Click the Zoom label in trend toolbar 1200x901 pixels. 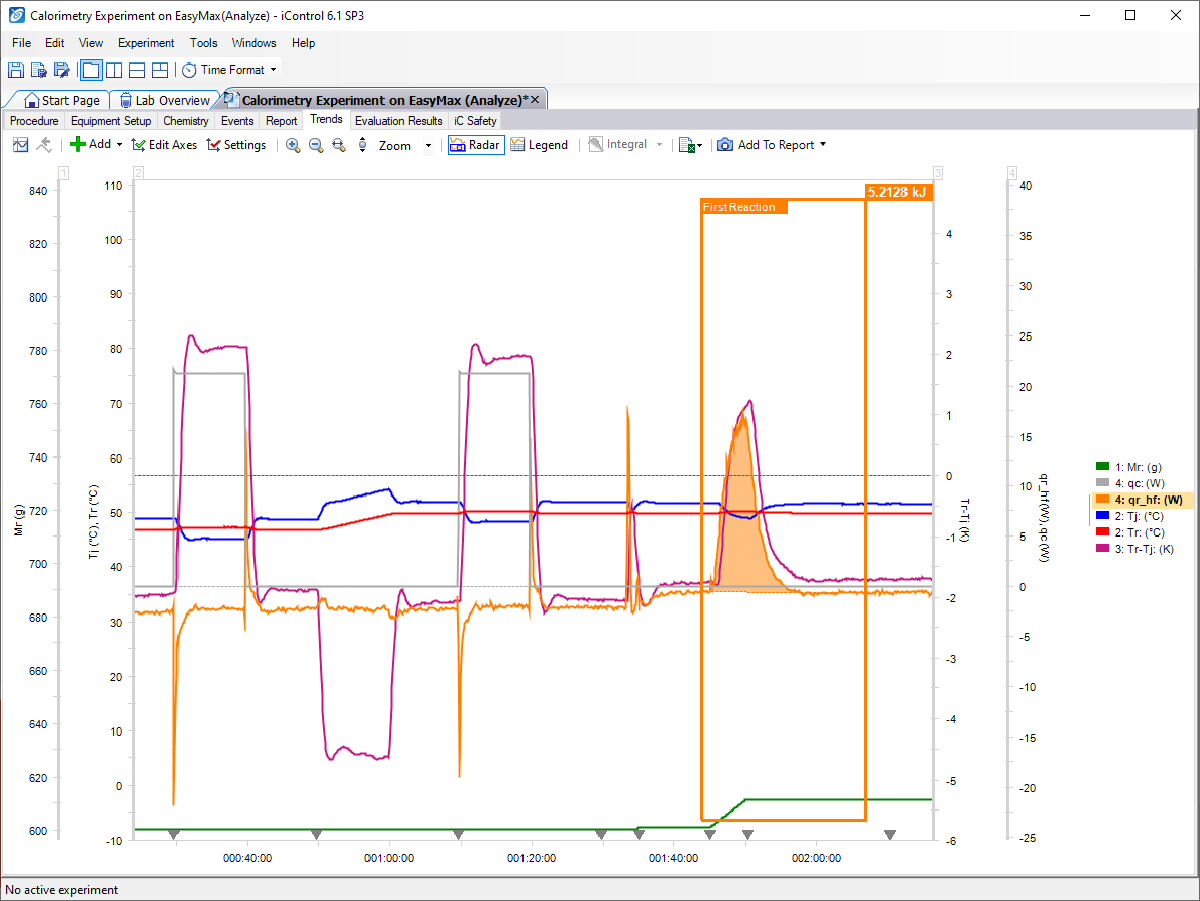coord(395,145)
